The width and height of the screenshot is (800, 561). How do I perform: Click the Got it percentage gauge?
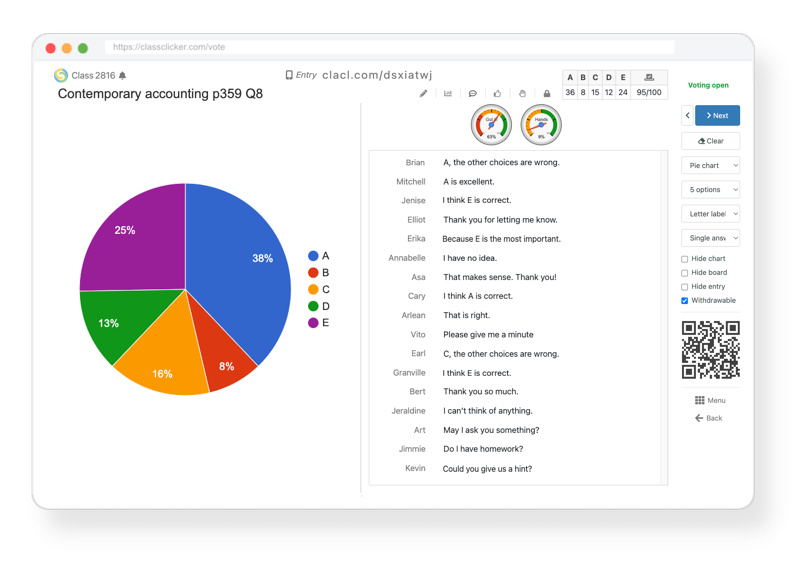pos(491,125)
